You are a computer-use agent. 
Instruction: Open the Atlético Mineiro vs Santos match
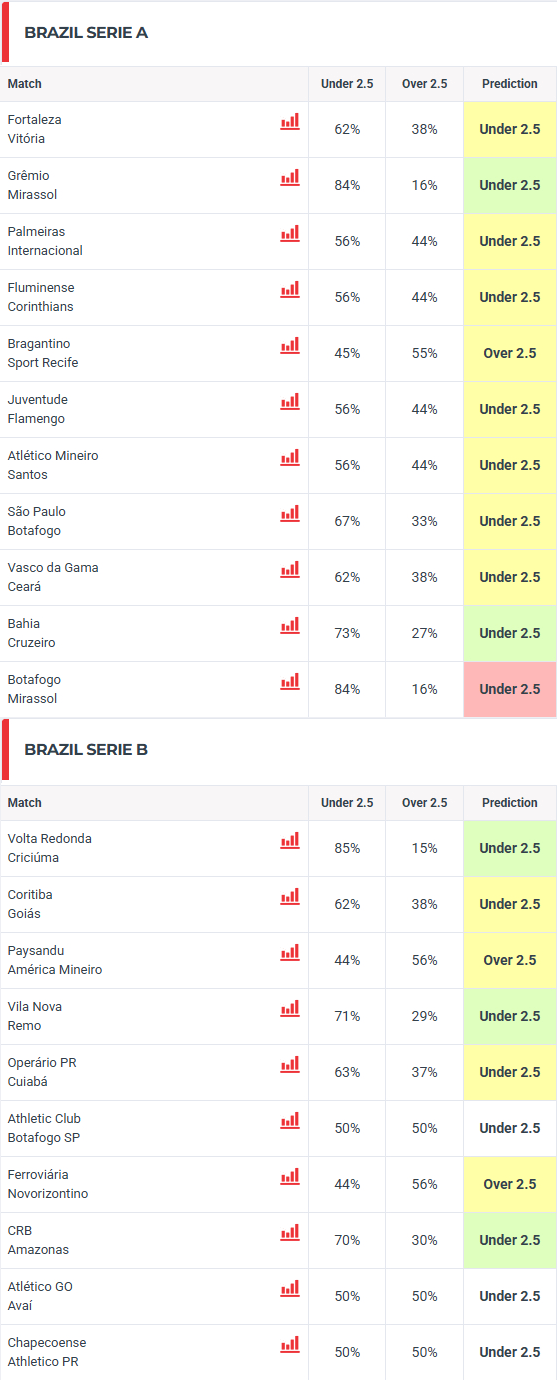click(53, 465)
